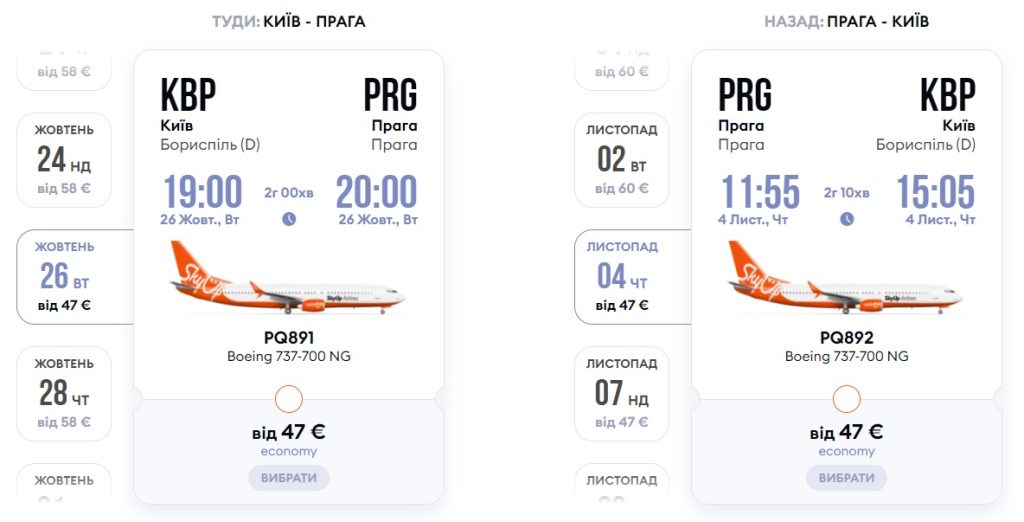
Task: Choose departure date Жовтень 28 чт
Action: tap(64, 393)
